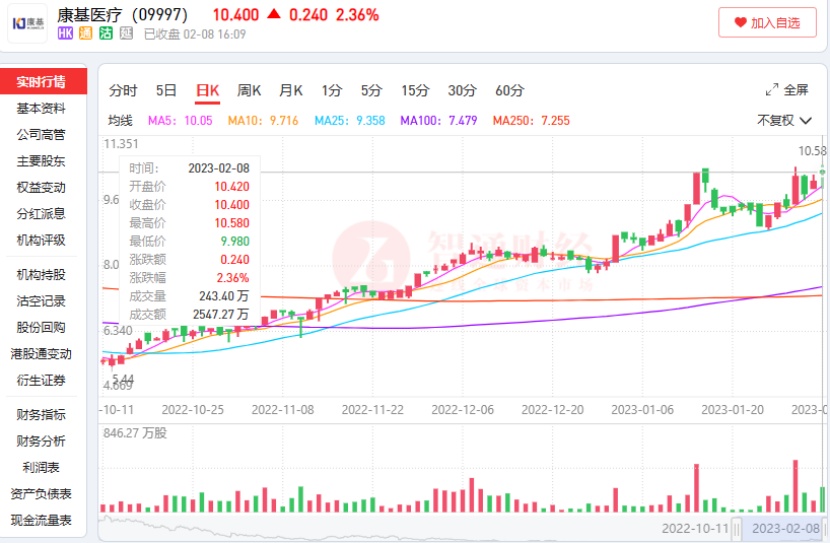Viewport: 830px width, 543px height.
Task: Click the MA100: 7.479 indicator label
Action: click(439, 121)
